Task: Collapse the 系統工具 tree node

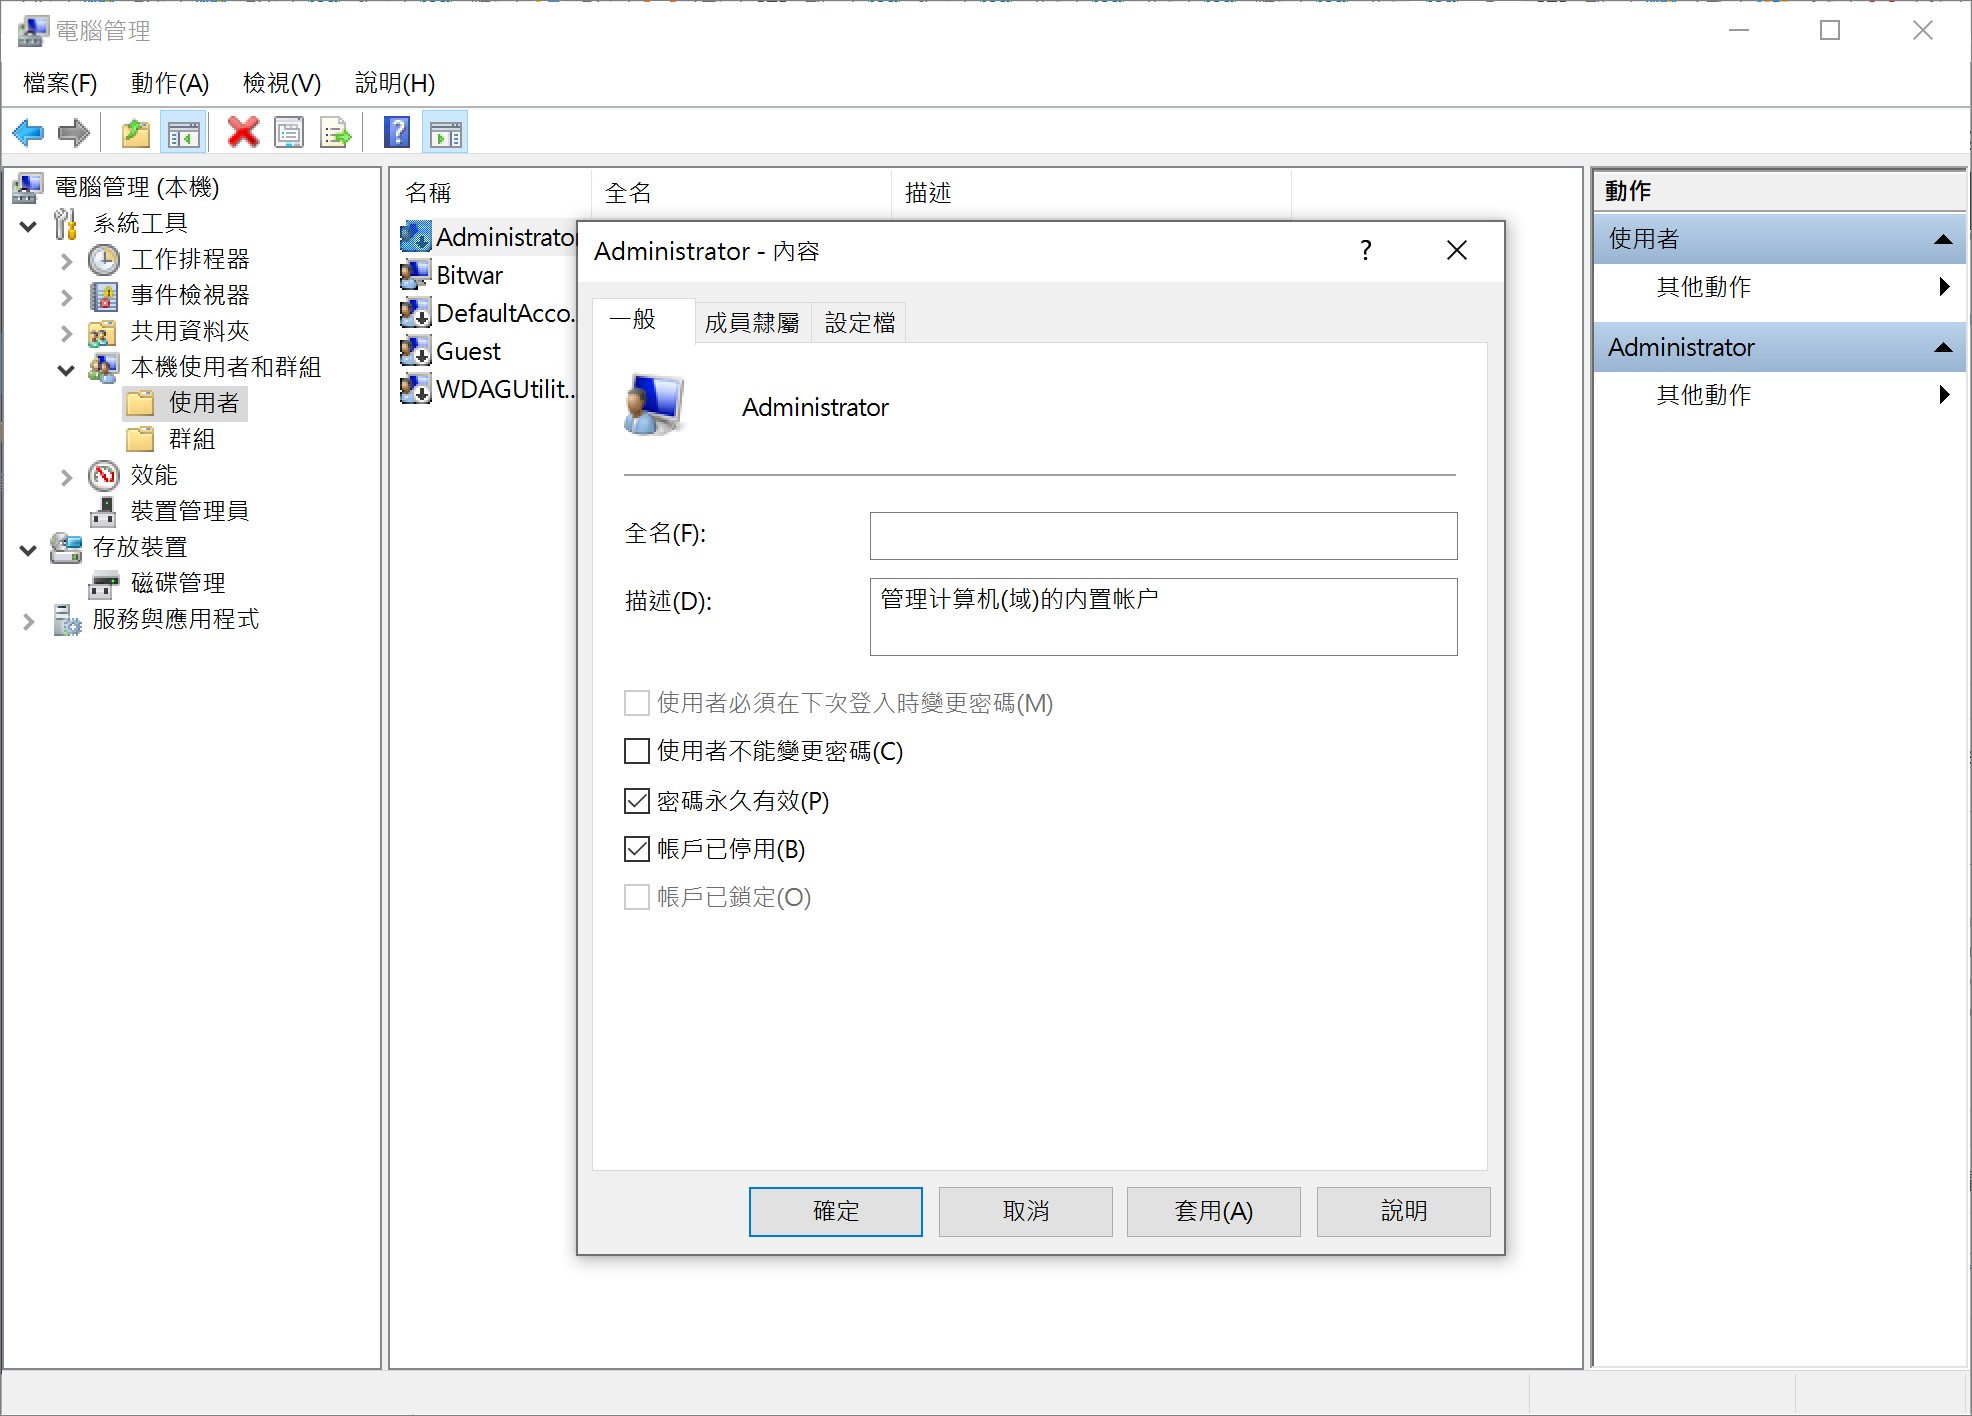Action: pyautogui.click(x=29, y=226)
